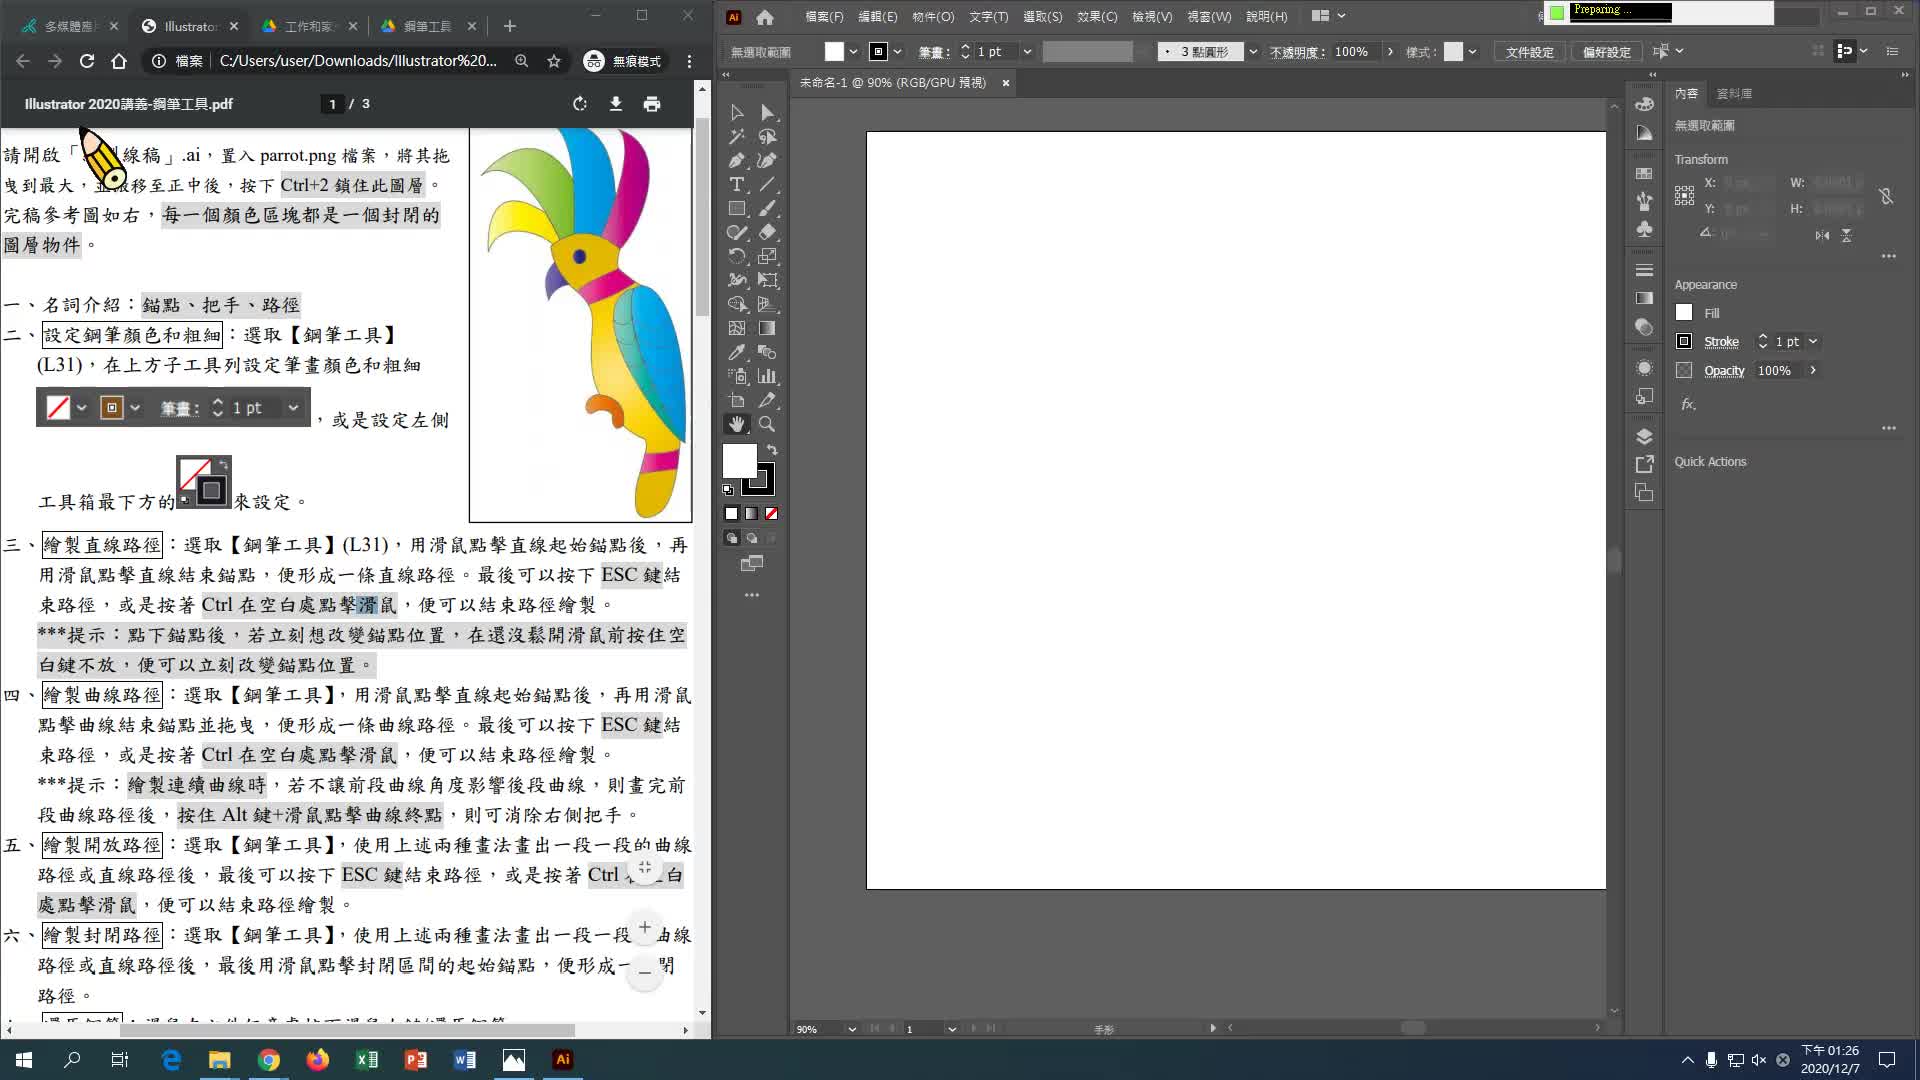This screenshot has width=1920, height=1080.
Task: Open the 編輯(E) menu
Action: click(x=877, y=17)
